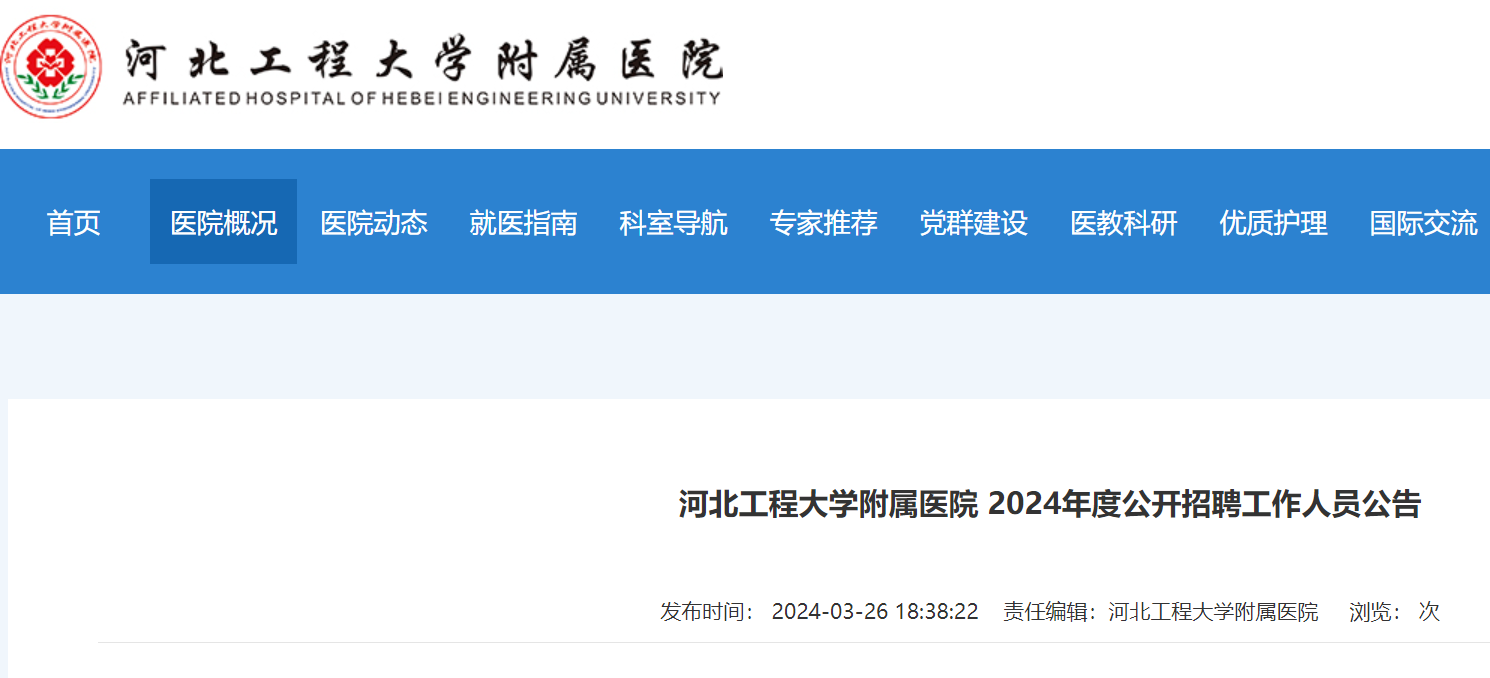This screenshot has height=678, width=1490.
Task: Select the 国际交流 navigation item
Action: point(1423,223)
